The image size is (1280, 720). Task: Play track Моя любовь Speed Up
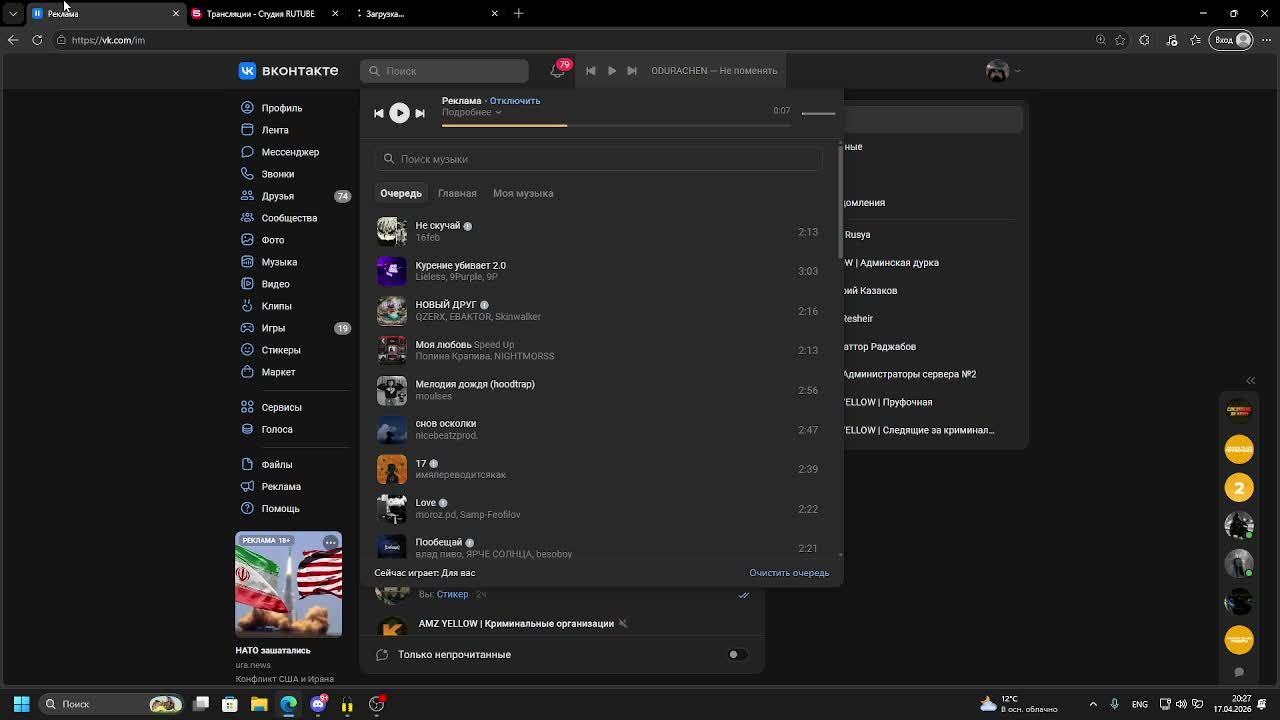click(598, 350)
